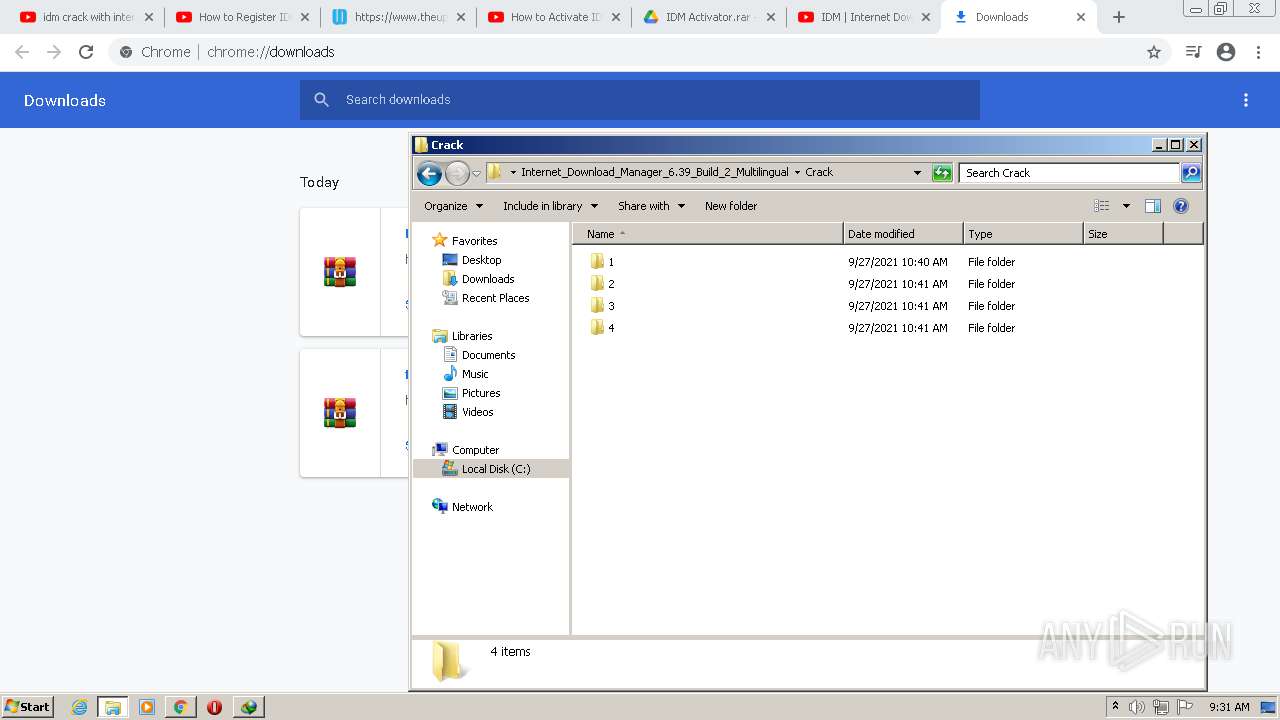Click volume icon in system tray

point(1137,707)
